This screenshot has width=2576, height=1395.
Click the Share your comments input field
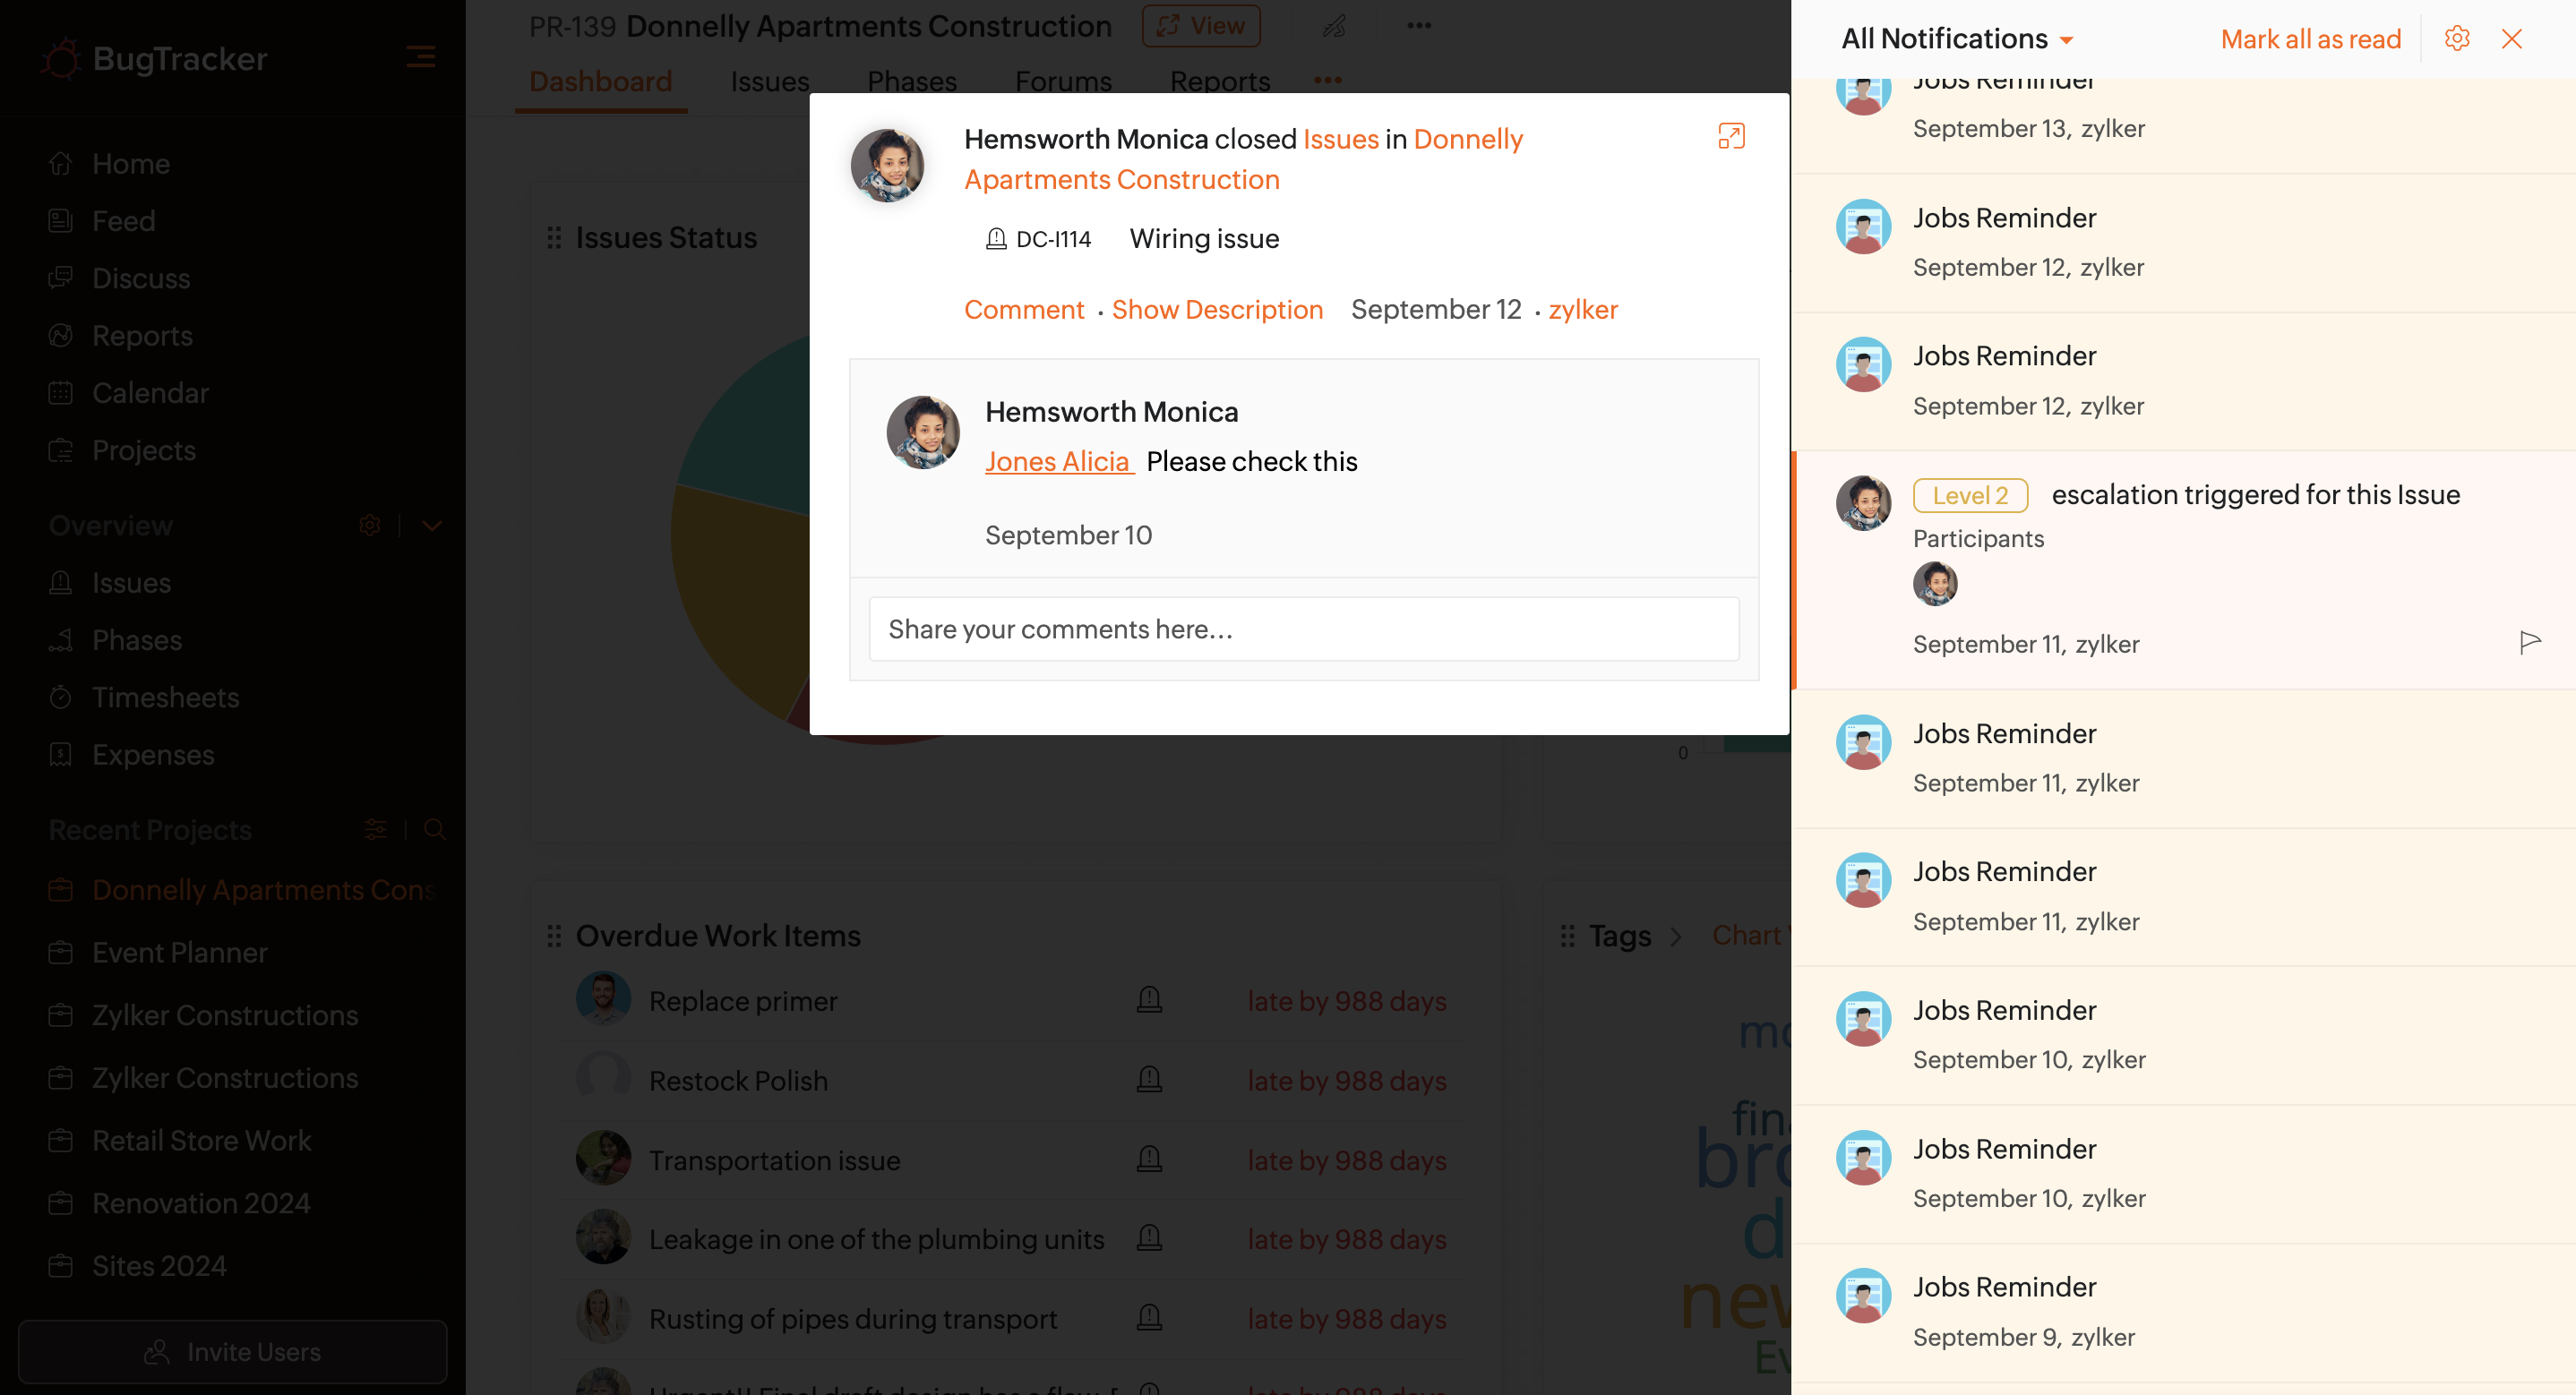click(1303, 629)
